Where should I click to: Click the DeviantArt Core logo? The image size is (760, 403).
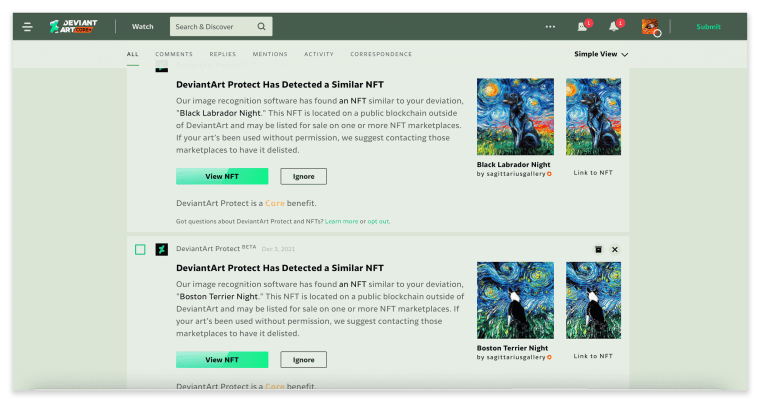point(73,26)
